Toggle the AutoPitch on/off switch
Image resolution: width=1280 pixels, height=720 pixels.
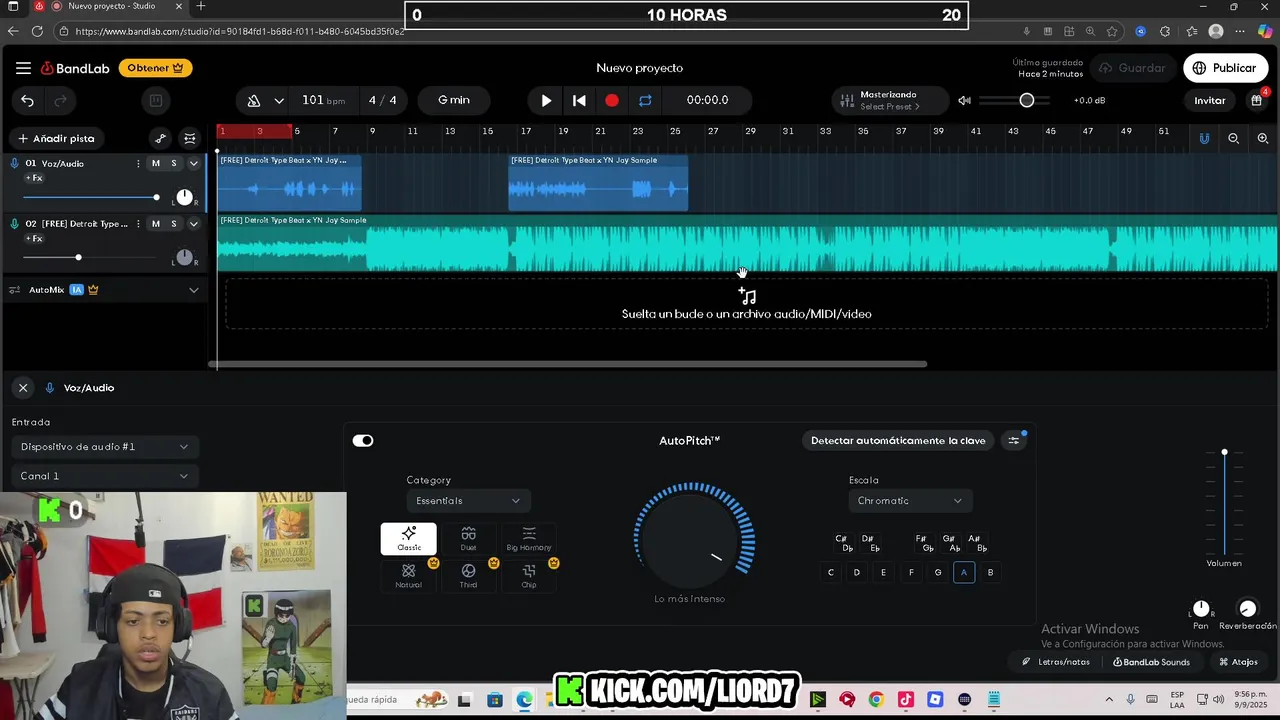pyautogui.click(x=363, y=441)
